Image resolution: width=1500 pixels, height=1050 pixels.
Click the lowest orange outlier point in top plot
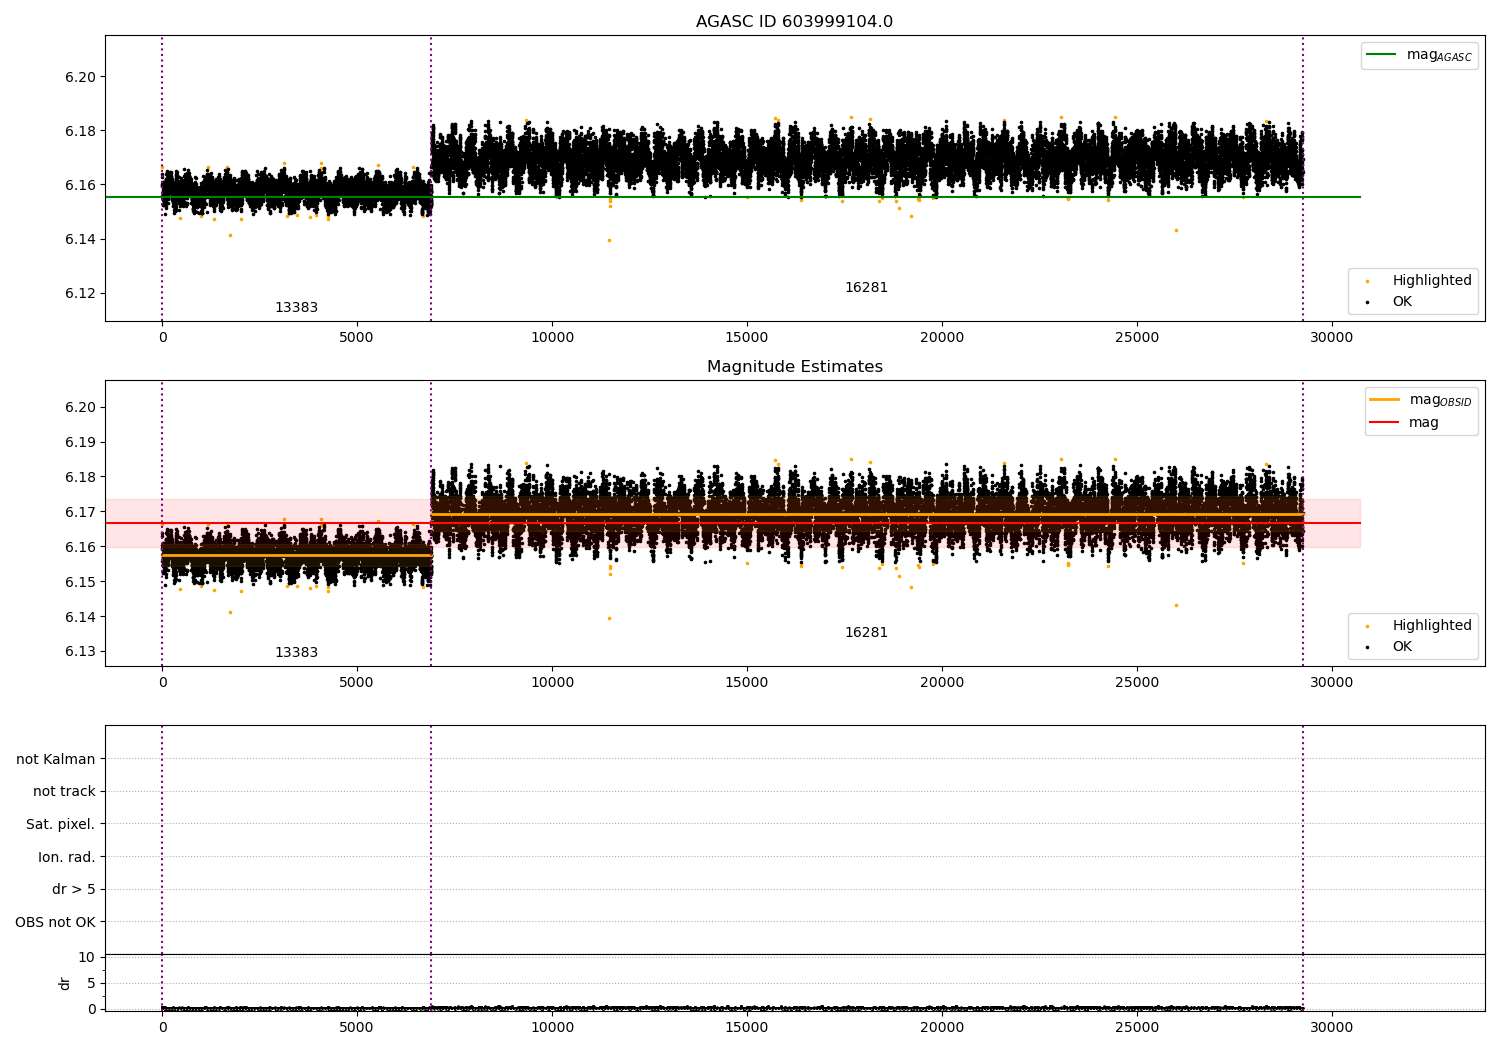click(x=609, y=240)
